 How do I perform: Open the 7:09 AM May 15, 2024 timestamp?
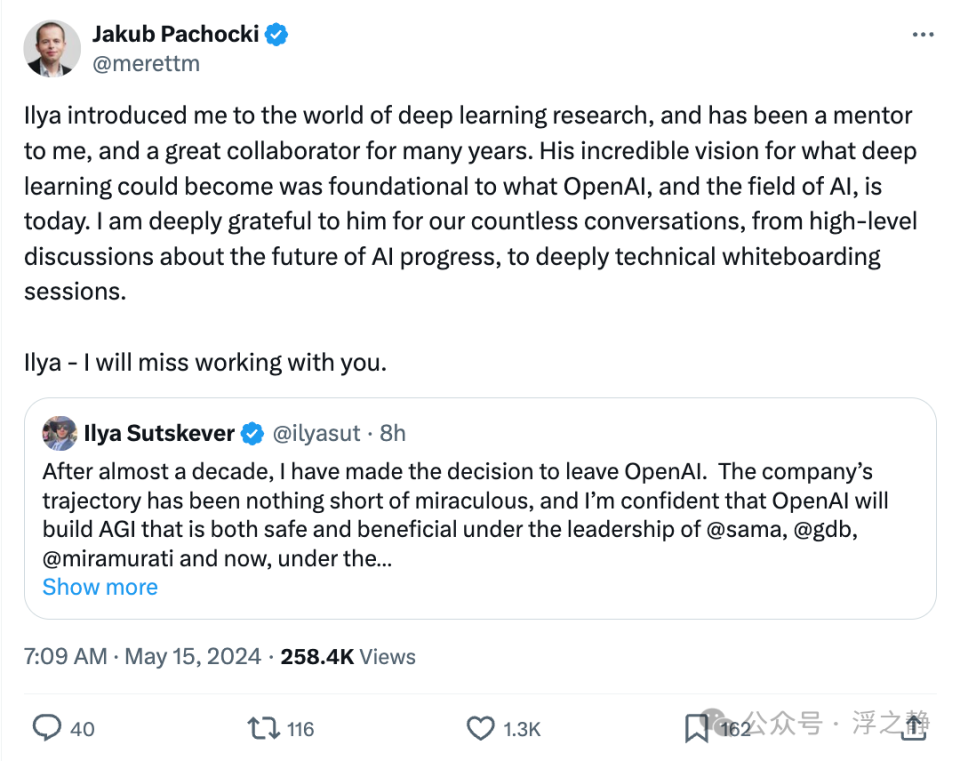click(x=142, y=657)
